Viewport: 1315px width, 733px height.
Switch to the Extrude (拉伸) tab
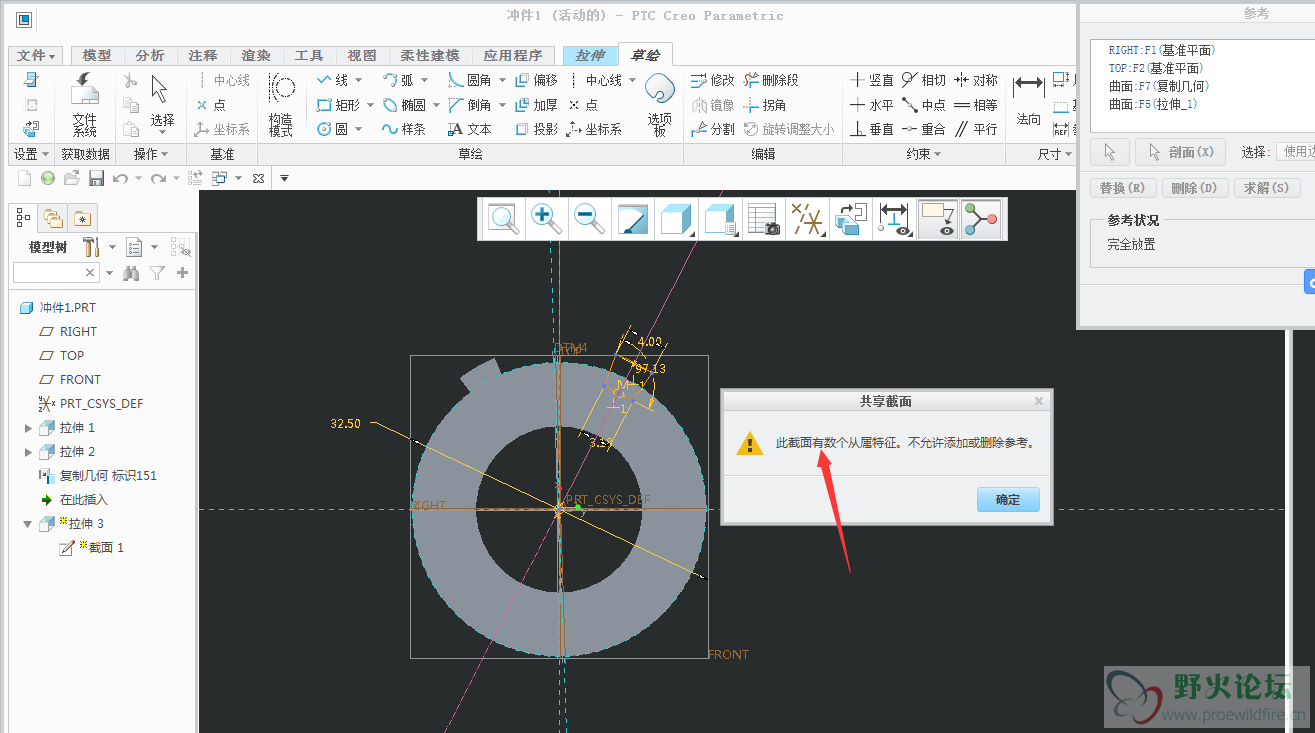[x=590, y=56]
